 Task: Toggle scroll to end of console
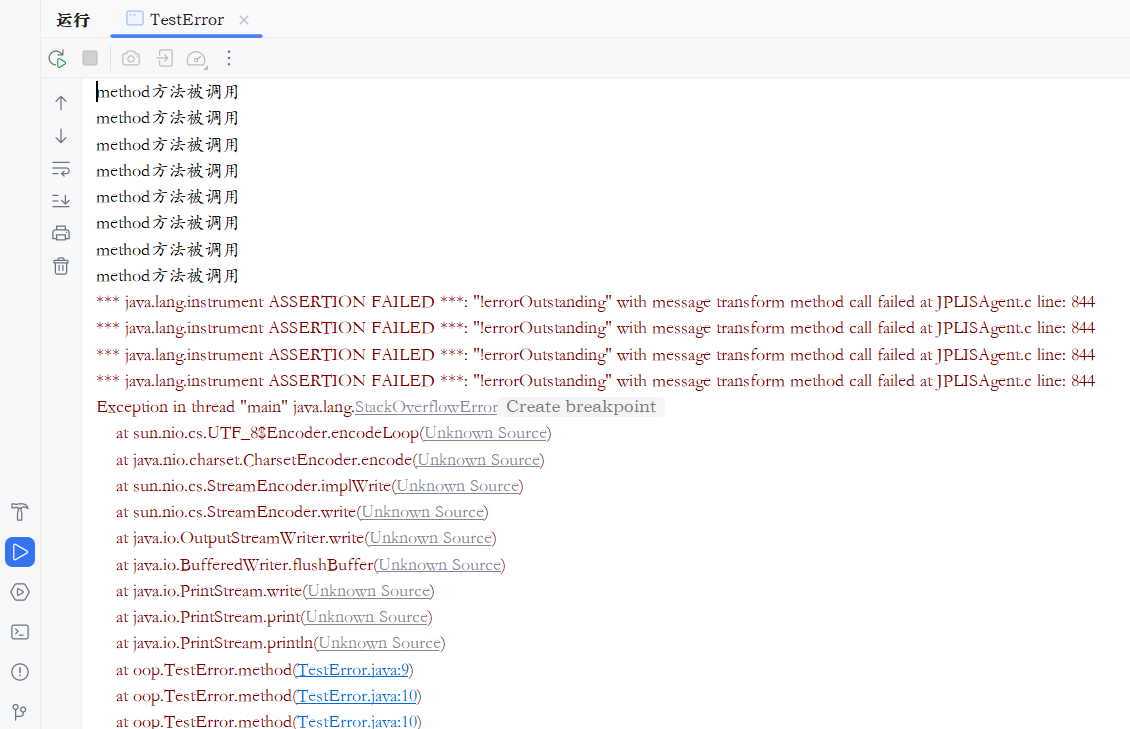(61, 201)
